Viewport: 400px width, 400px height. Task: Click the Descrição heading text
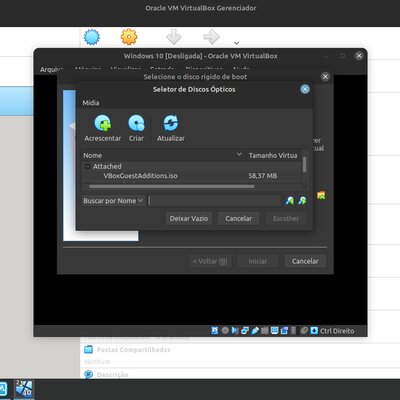click(x=112, y=375)
